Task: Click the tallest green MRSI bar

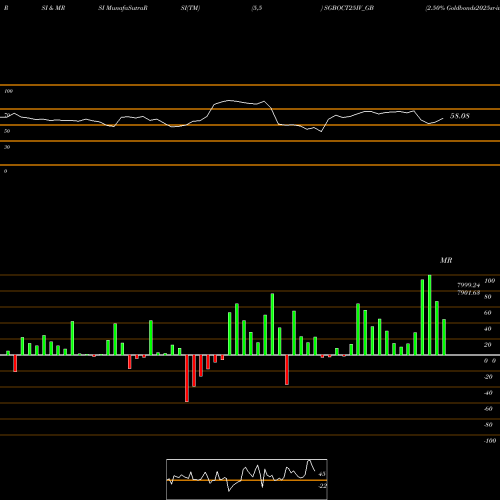Action: tap(430, 315)
